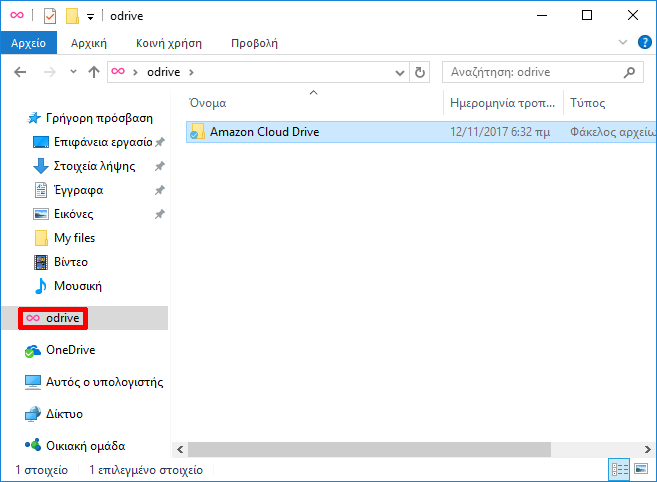This screenshot has width=657, height=482.
Task: Open Οικιακή ομάδα in navigation pane
Action: point(85,446)
